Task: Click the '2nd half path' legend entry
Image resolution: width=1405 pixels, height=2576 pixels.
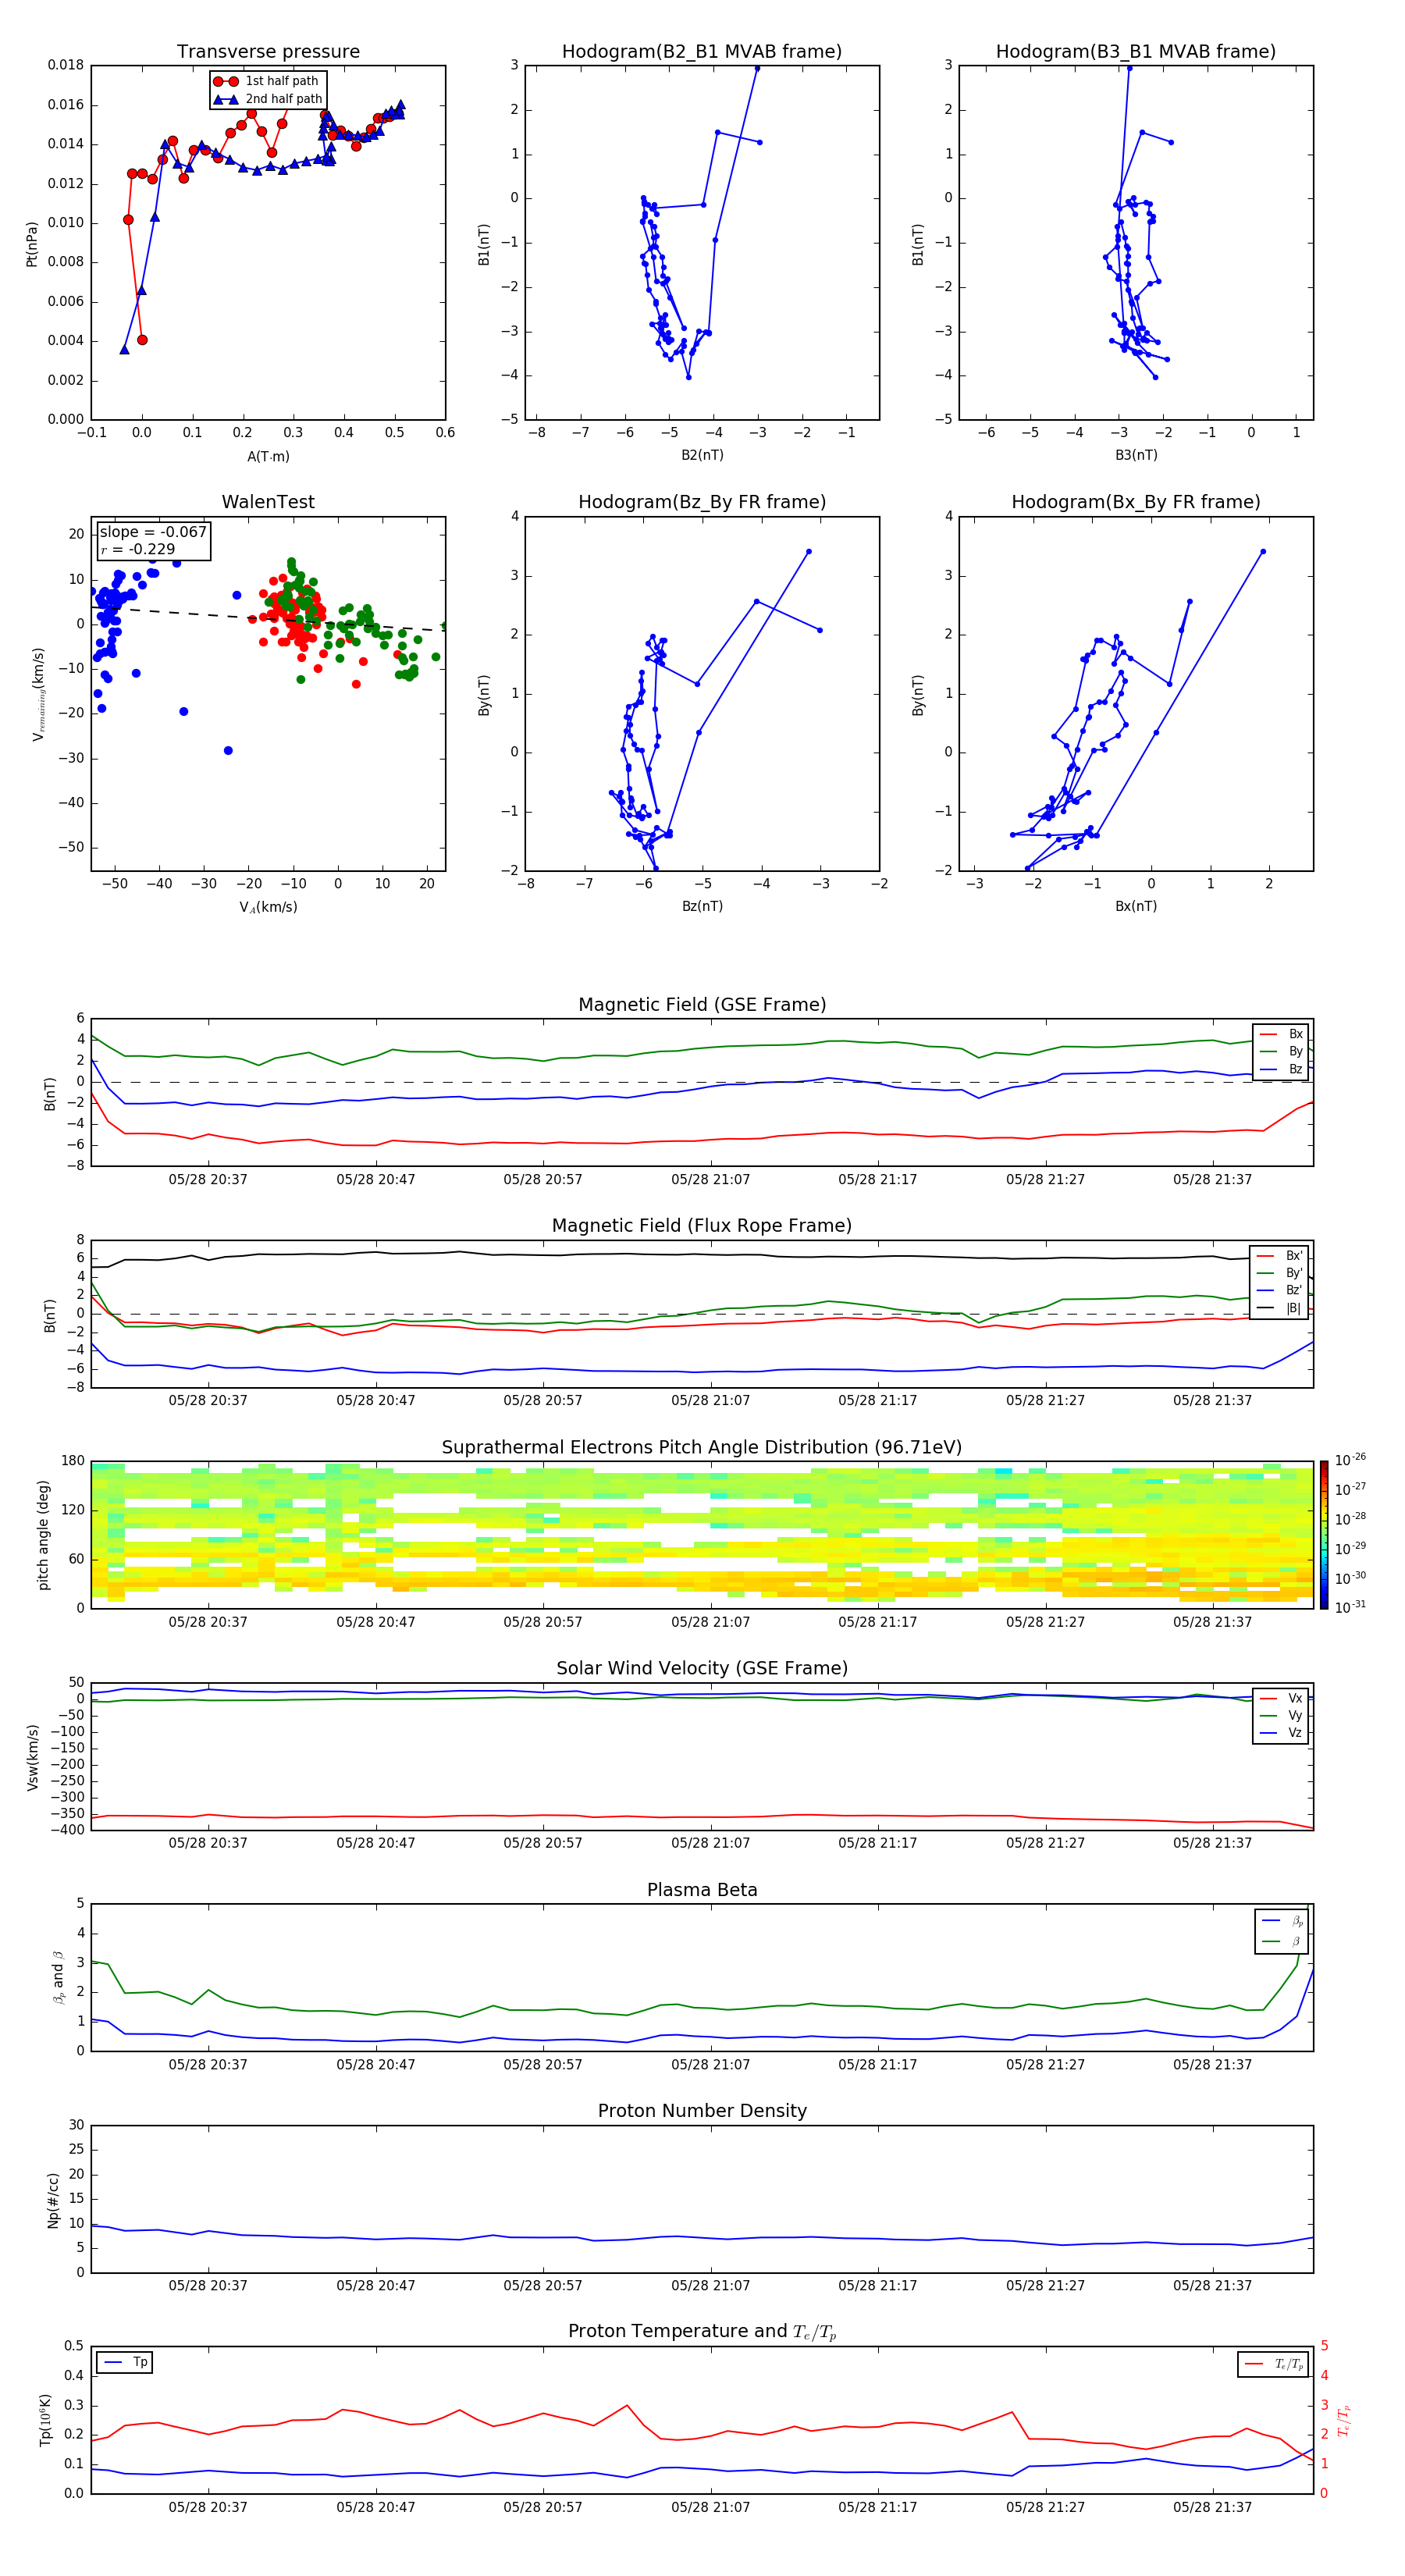Action: (x=267, y=99)
